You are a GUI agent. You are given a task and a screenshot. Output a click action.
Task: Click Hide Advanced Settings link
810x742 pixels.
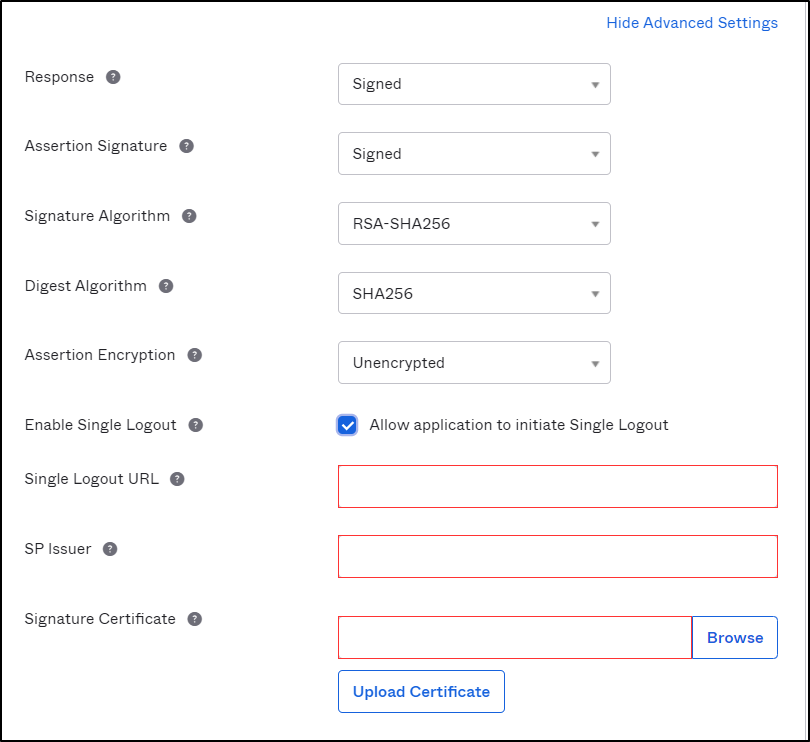692,23
